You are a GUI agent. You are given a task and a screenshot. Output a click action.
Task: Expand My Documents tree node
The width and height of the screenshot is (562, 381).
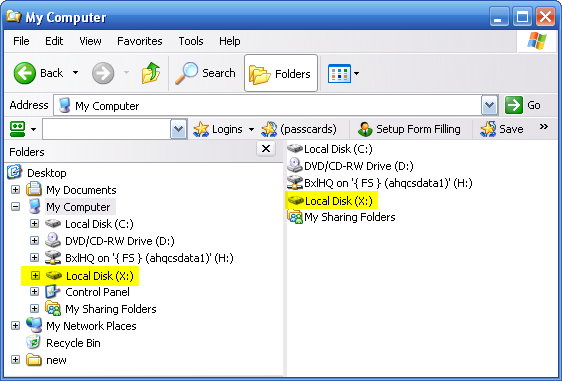click(x=15, y=189)
